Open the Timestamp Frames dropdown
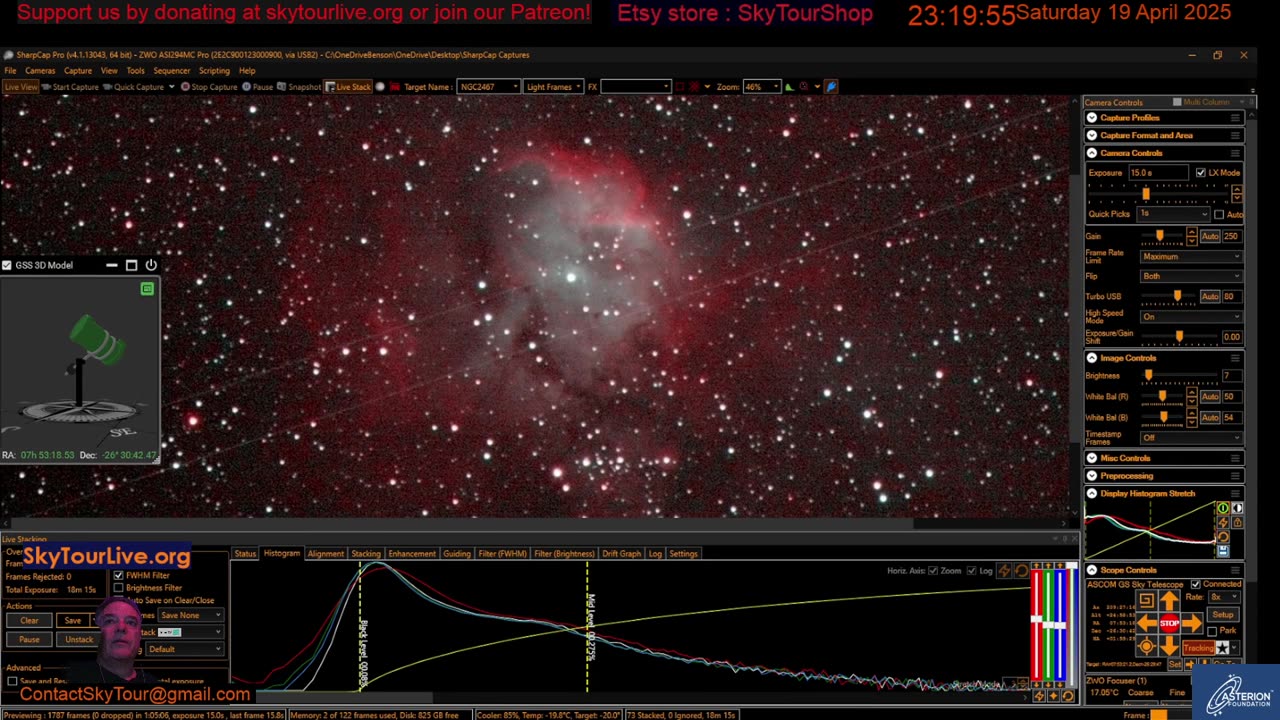 click(1191, 438)
